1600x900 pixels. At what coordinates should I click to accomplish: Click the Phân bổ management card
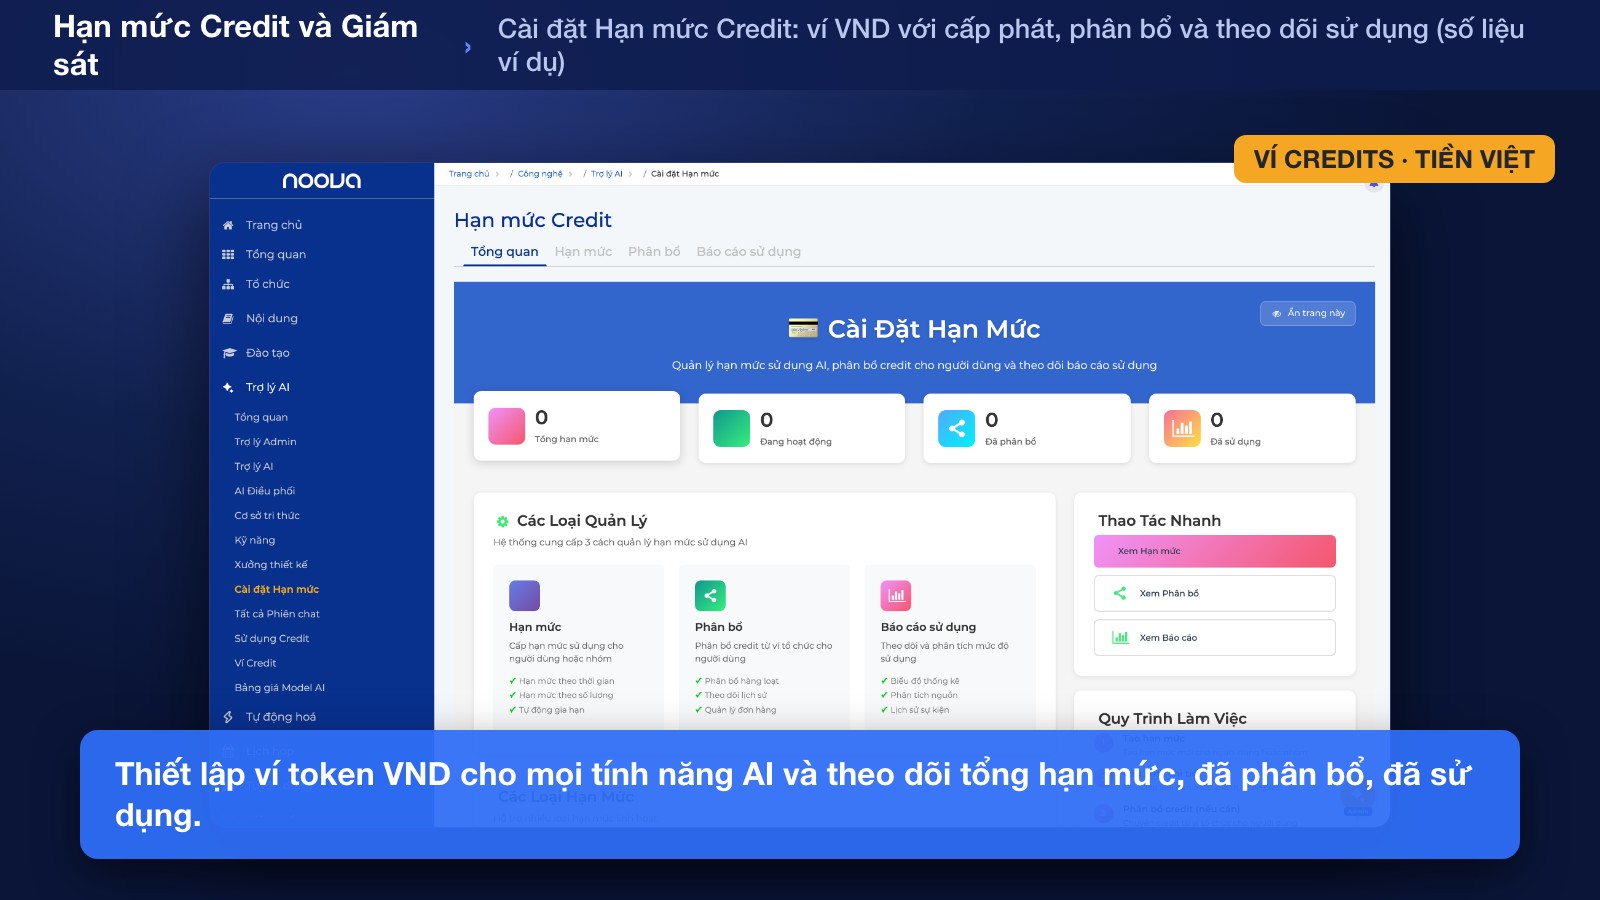tap(765, 648)
